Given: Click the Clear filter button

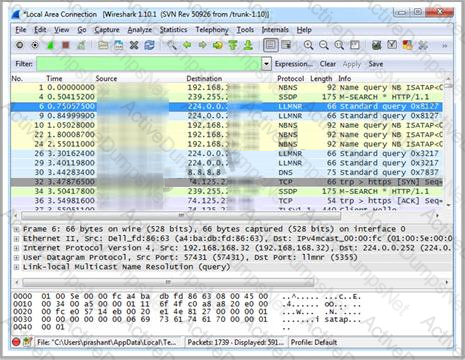Looking at the screenshot, I should tap(328, 64).
